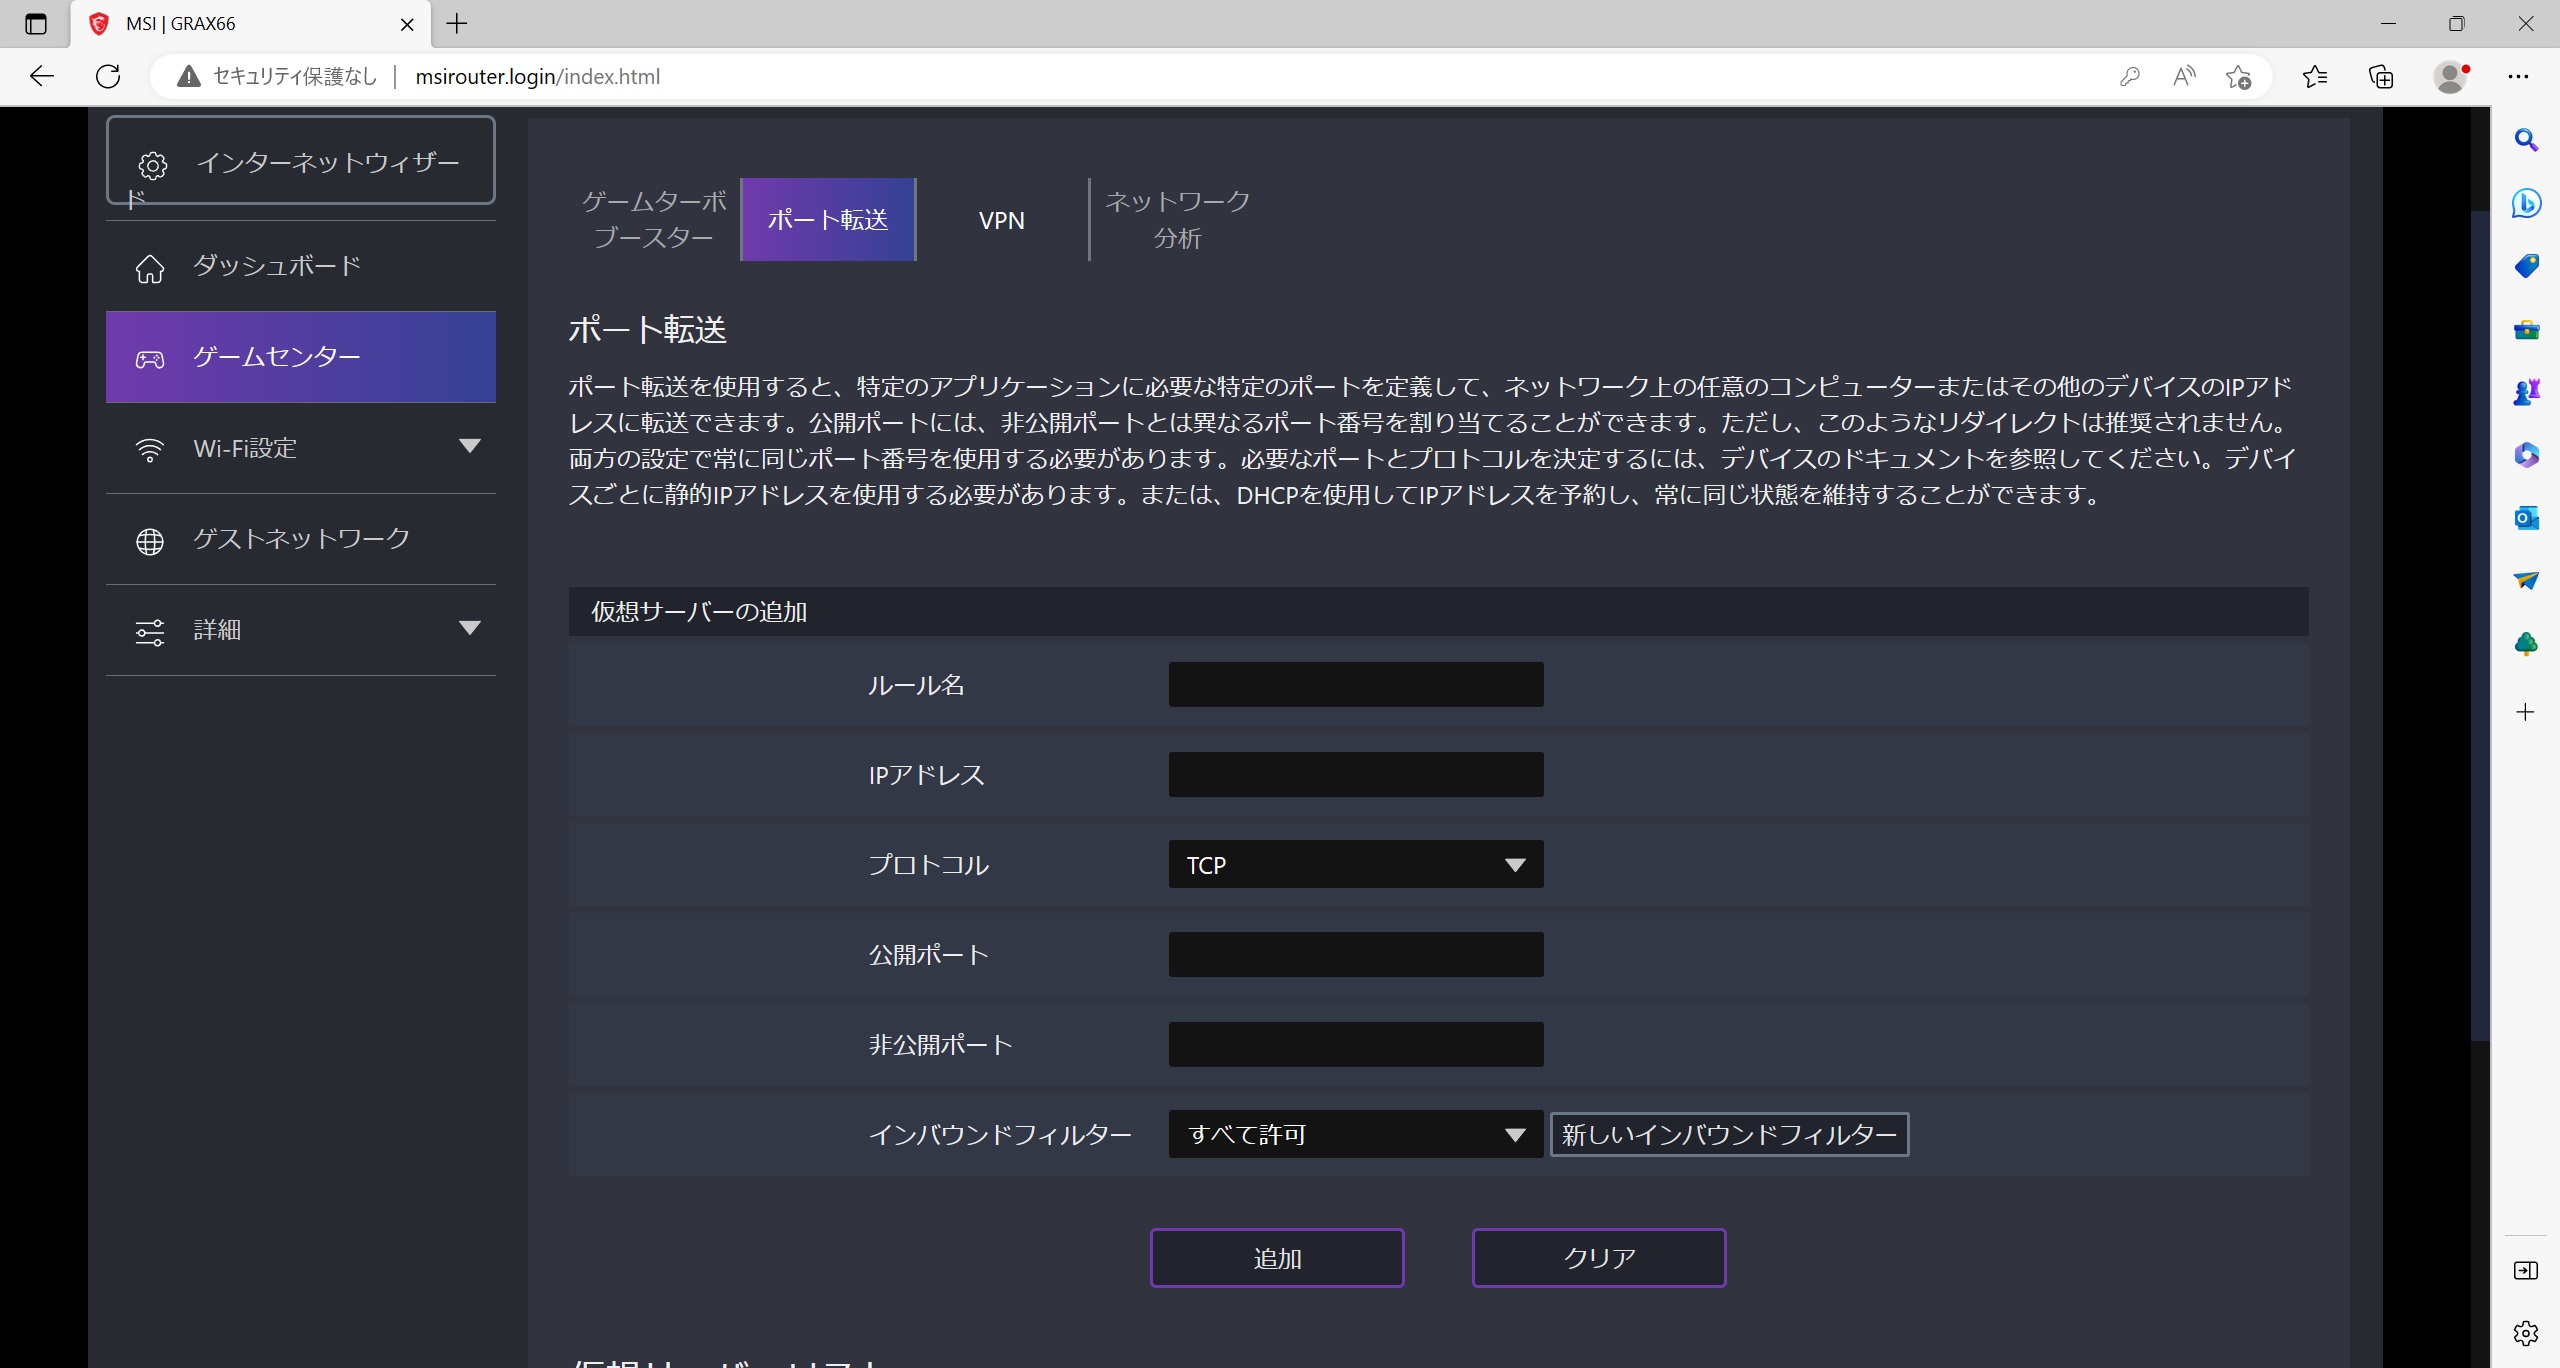Select ゲームセンター in the sidebar

(x=300, y=357)
